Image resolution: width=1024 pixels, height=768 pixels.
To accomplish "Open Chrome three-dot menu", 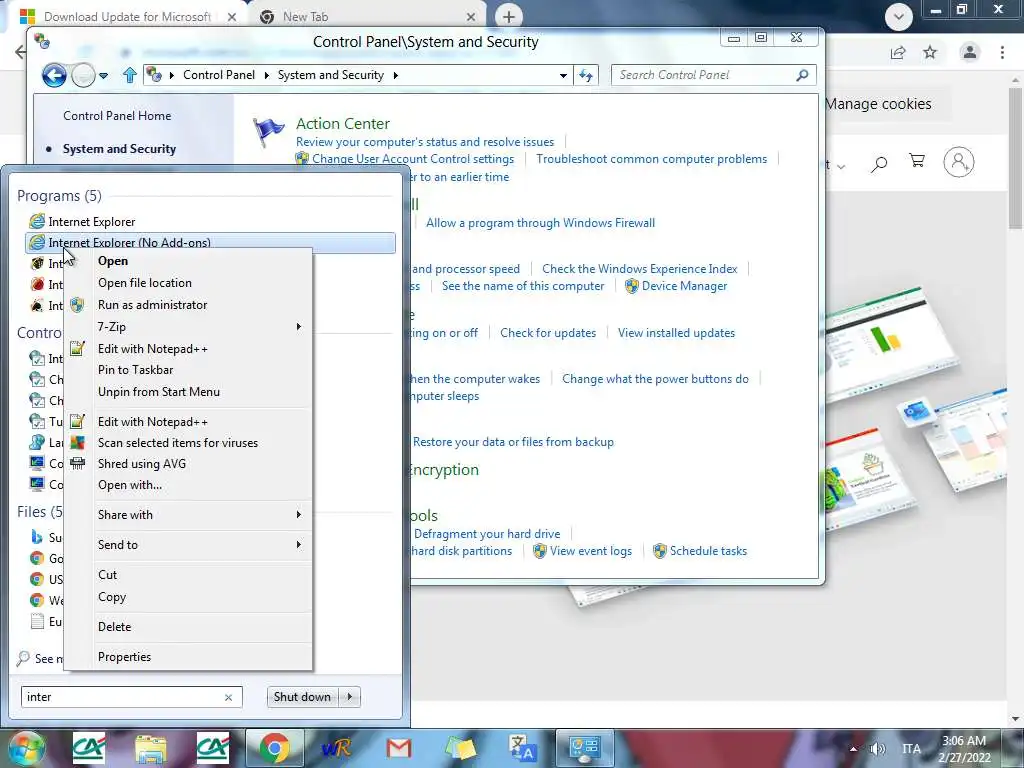I will click(x=1002, y=52).
